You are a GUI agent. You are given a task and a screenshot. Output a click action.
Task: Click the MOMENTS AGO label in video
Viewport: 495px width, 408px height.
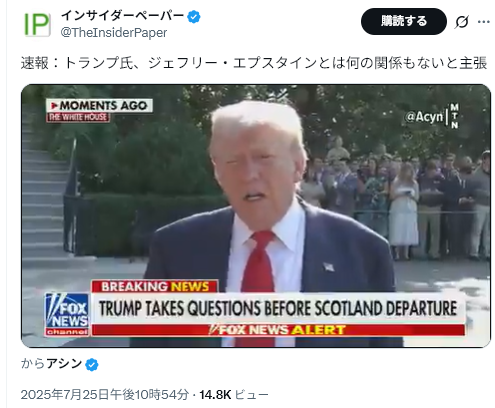[100, 106]
